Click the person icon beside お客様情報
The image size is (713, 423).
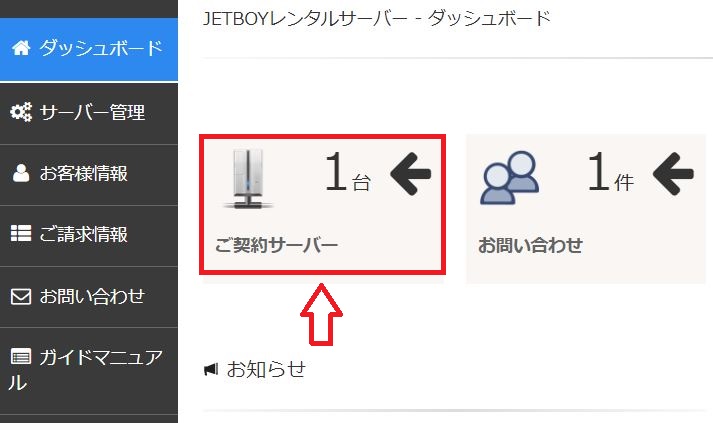coord(21,173)
